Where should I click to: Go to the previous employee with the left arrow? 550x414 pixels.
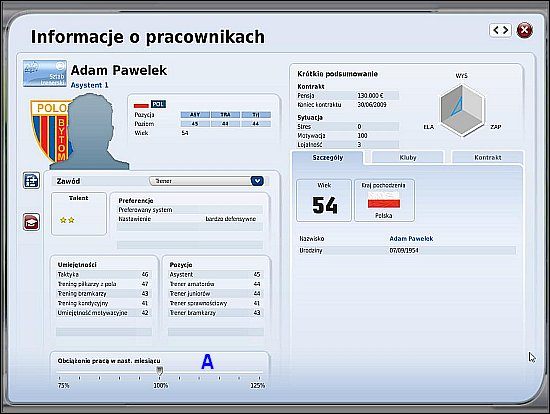pos(496,30)
